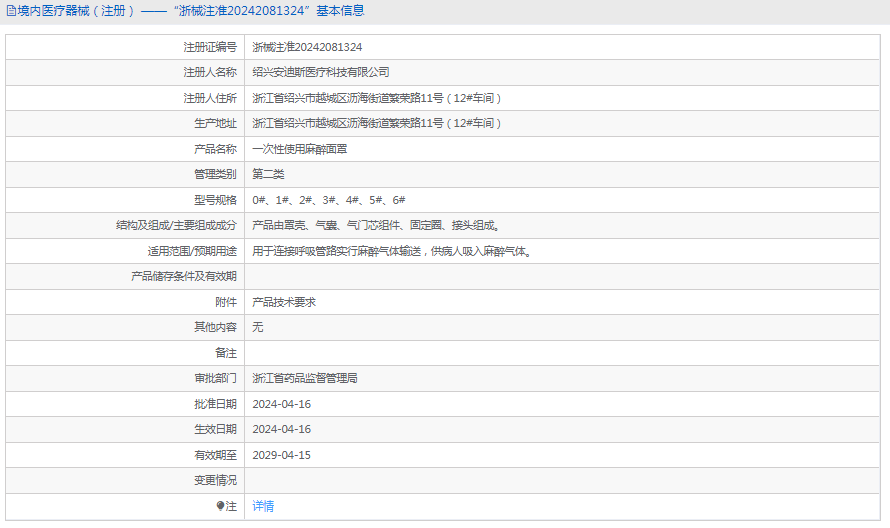This screenshot has height=528, width=890.
Task: Click the 生产地址 label
Action: point(215,123)
